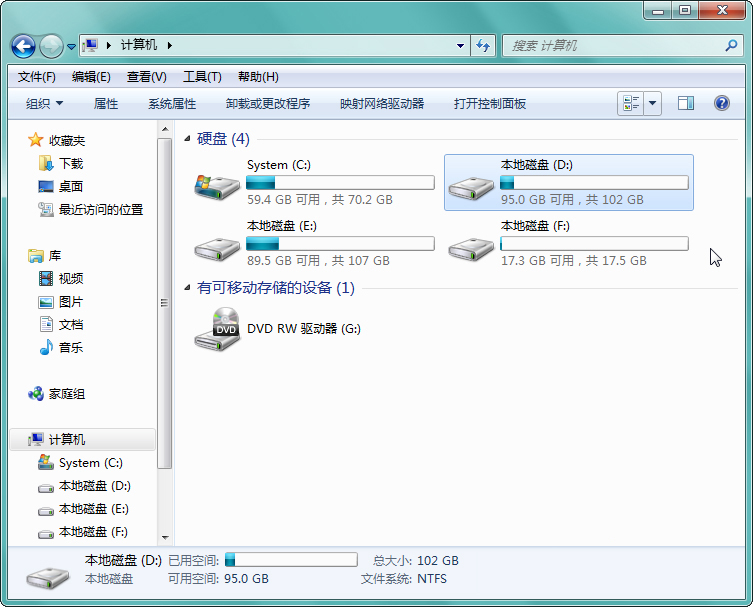Open the 视频 library

[61, 279]
